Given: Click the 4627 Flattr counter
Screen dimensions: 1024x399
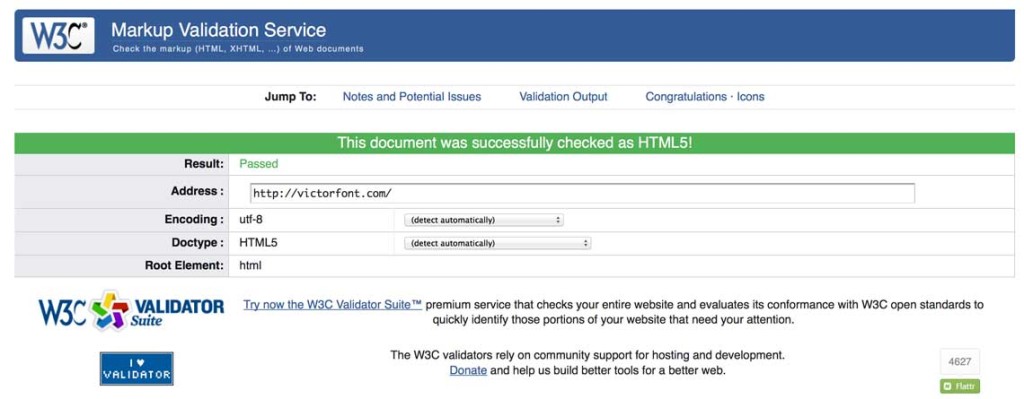Looking at the screenshot, I should tap(960, 361).
